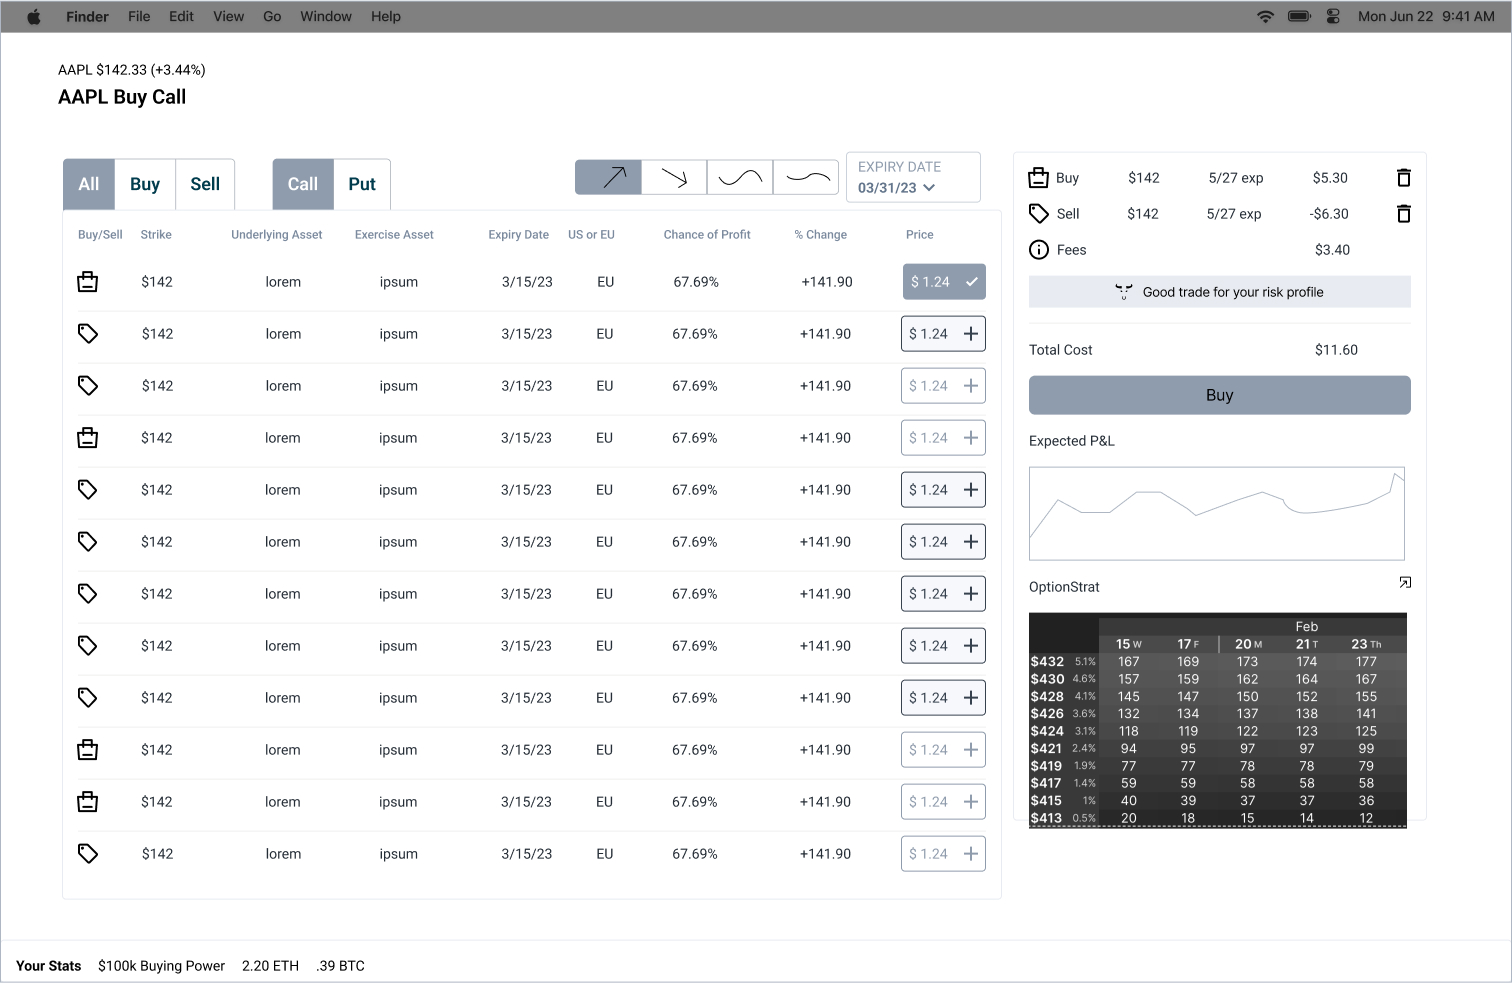Click the OptionStrat heatmap table
The image size is (1512, 983).
pyautogui.click(x=1217, y=721)
